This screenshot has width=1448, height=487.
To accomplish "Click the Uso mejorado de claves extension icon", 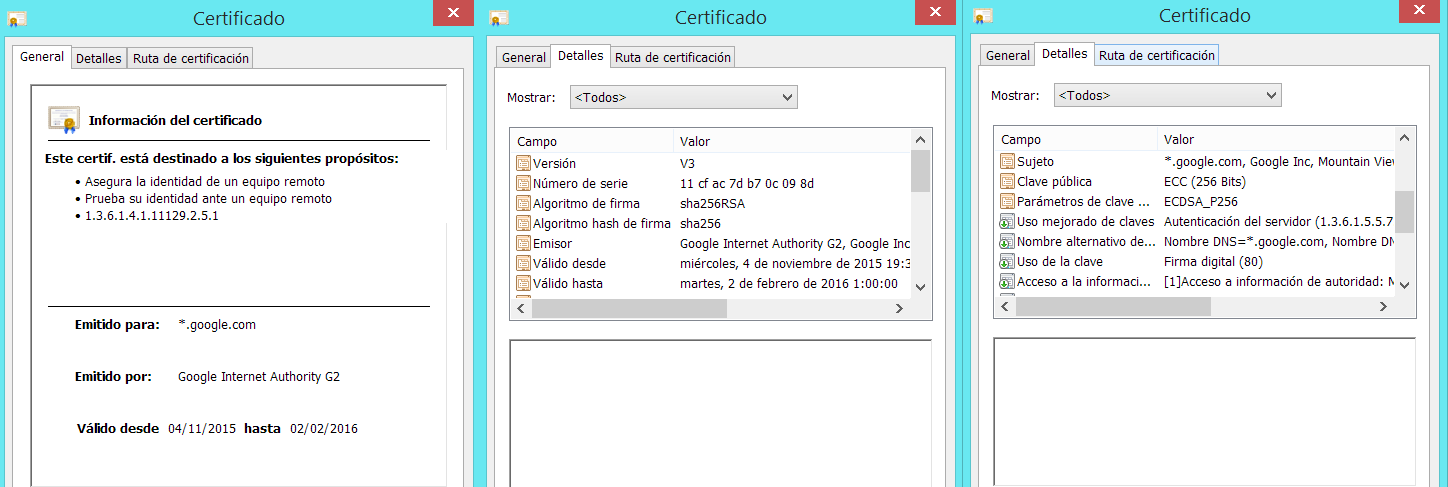I will click(x=1007, y=221).
